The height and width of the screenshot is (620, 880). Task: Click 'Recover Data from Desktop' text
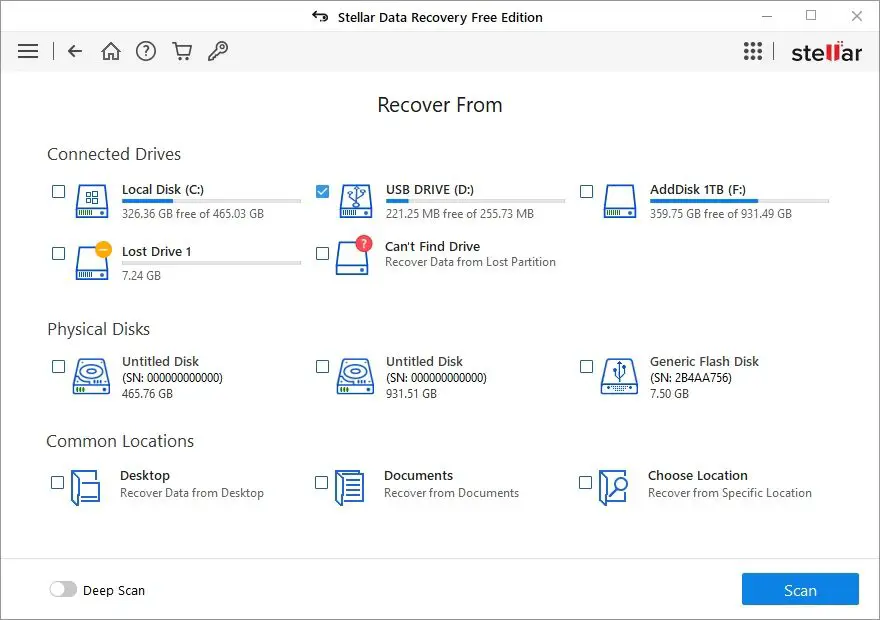[x=192, y=493]
